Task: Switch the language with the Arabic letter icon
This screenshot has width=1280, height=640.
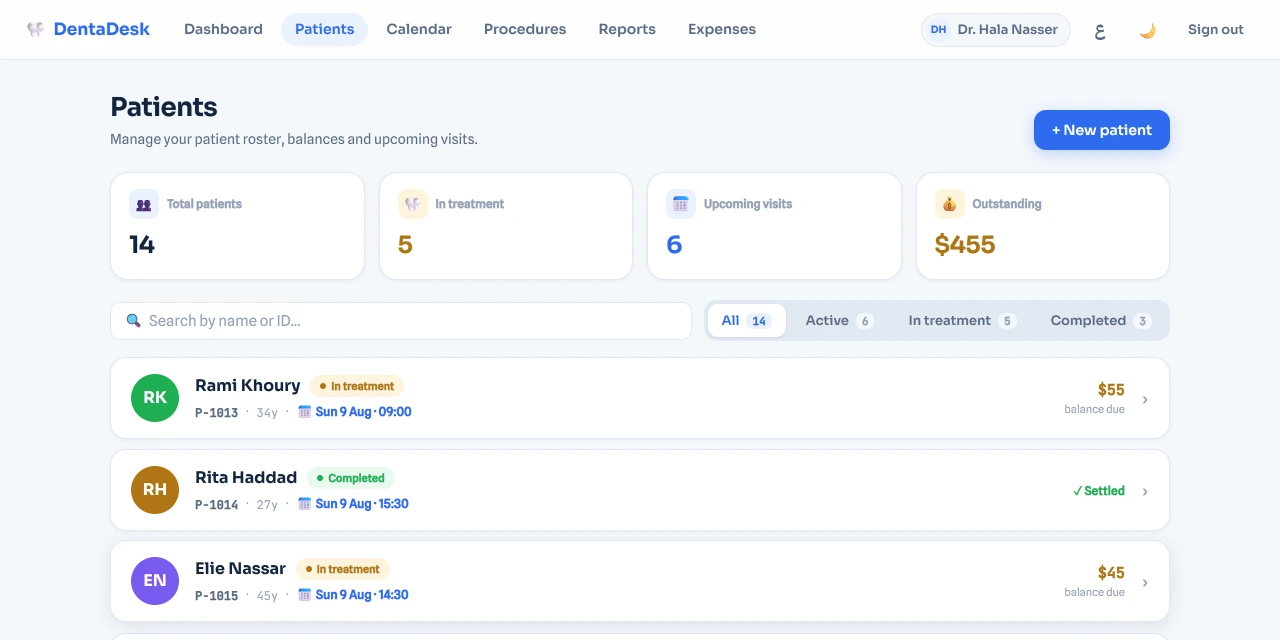Action: point(1100,30)
